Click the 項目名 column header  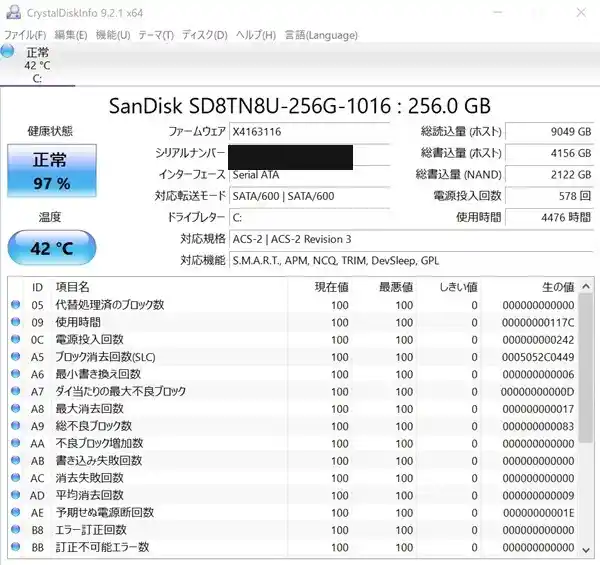point(72,287)
